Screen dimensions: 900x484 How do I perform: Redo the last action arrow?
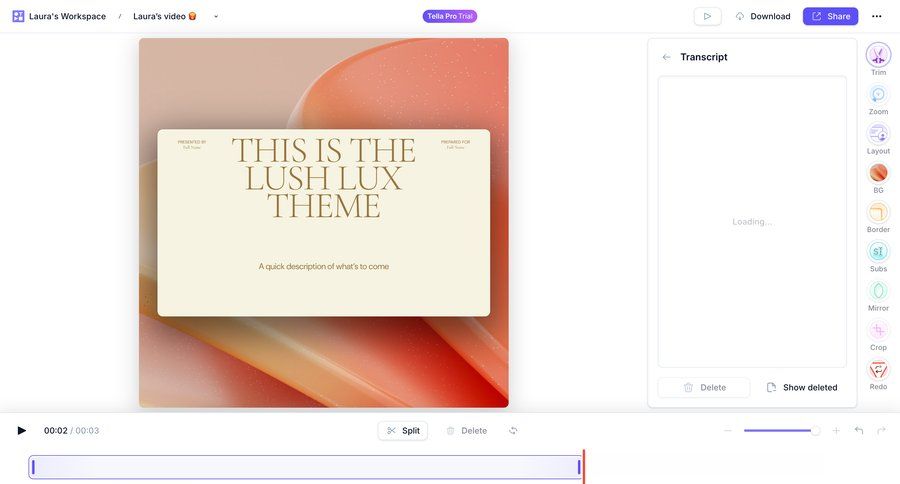pyautogui.click(x=881, y=431)
